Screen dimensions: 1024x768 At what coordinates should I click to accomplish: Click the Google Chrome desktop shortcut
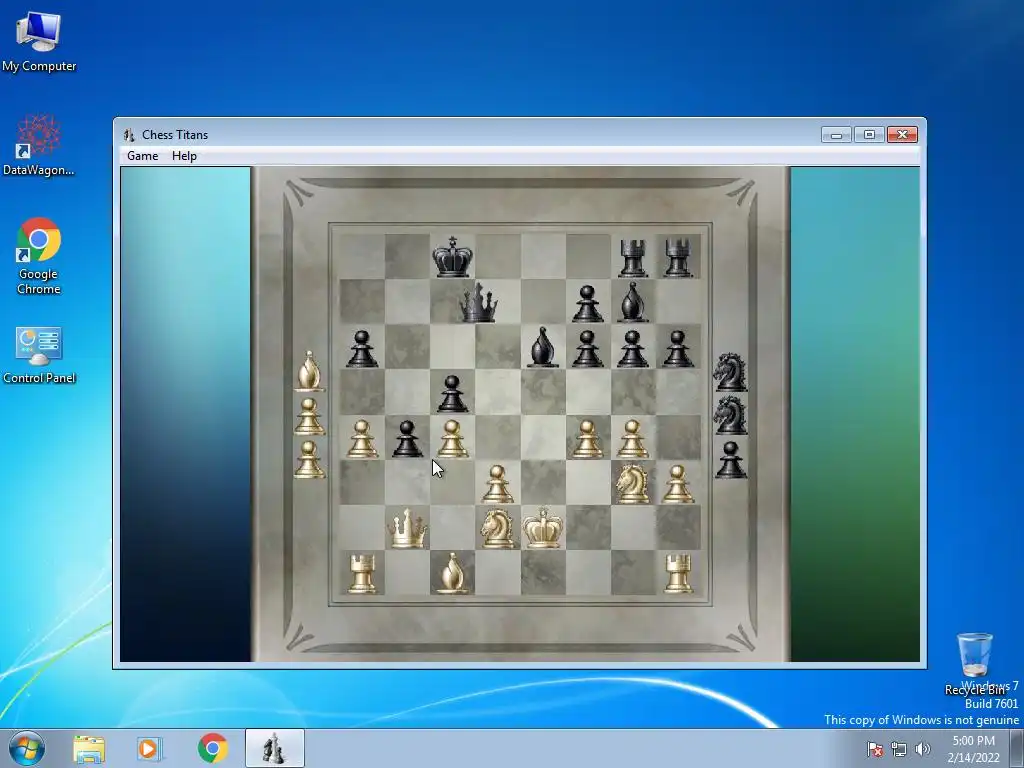[39, 257]
